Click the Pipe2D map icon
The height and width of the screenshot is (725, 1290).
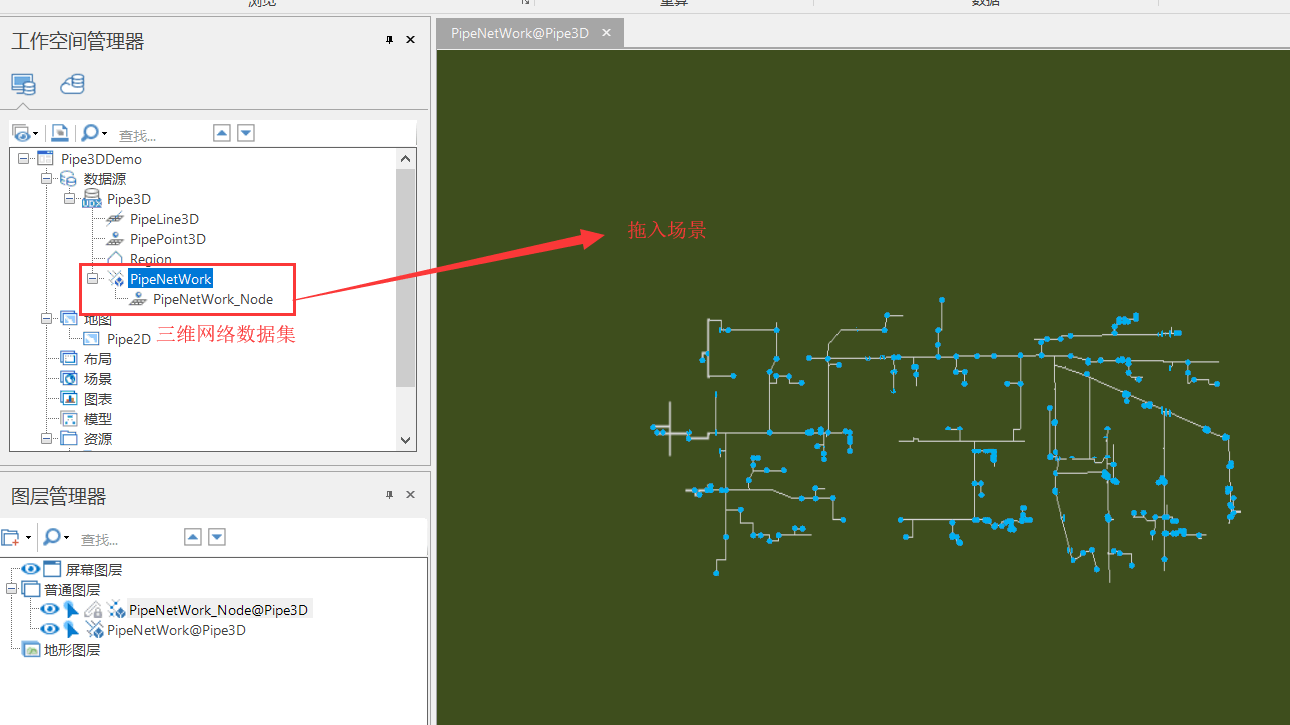[91, 339]
